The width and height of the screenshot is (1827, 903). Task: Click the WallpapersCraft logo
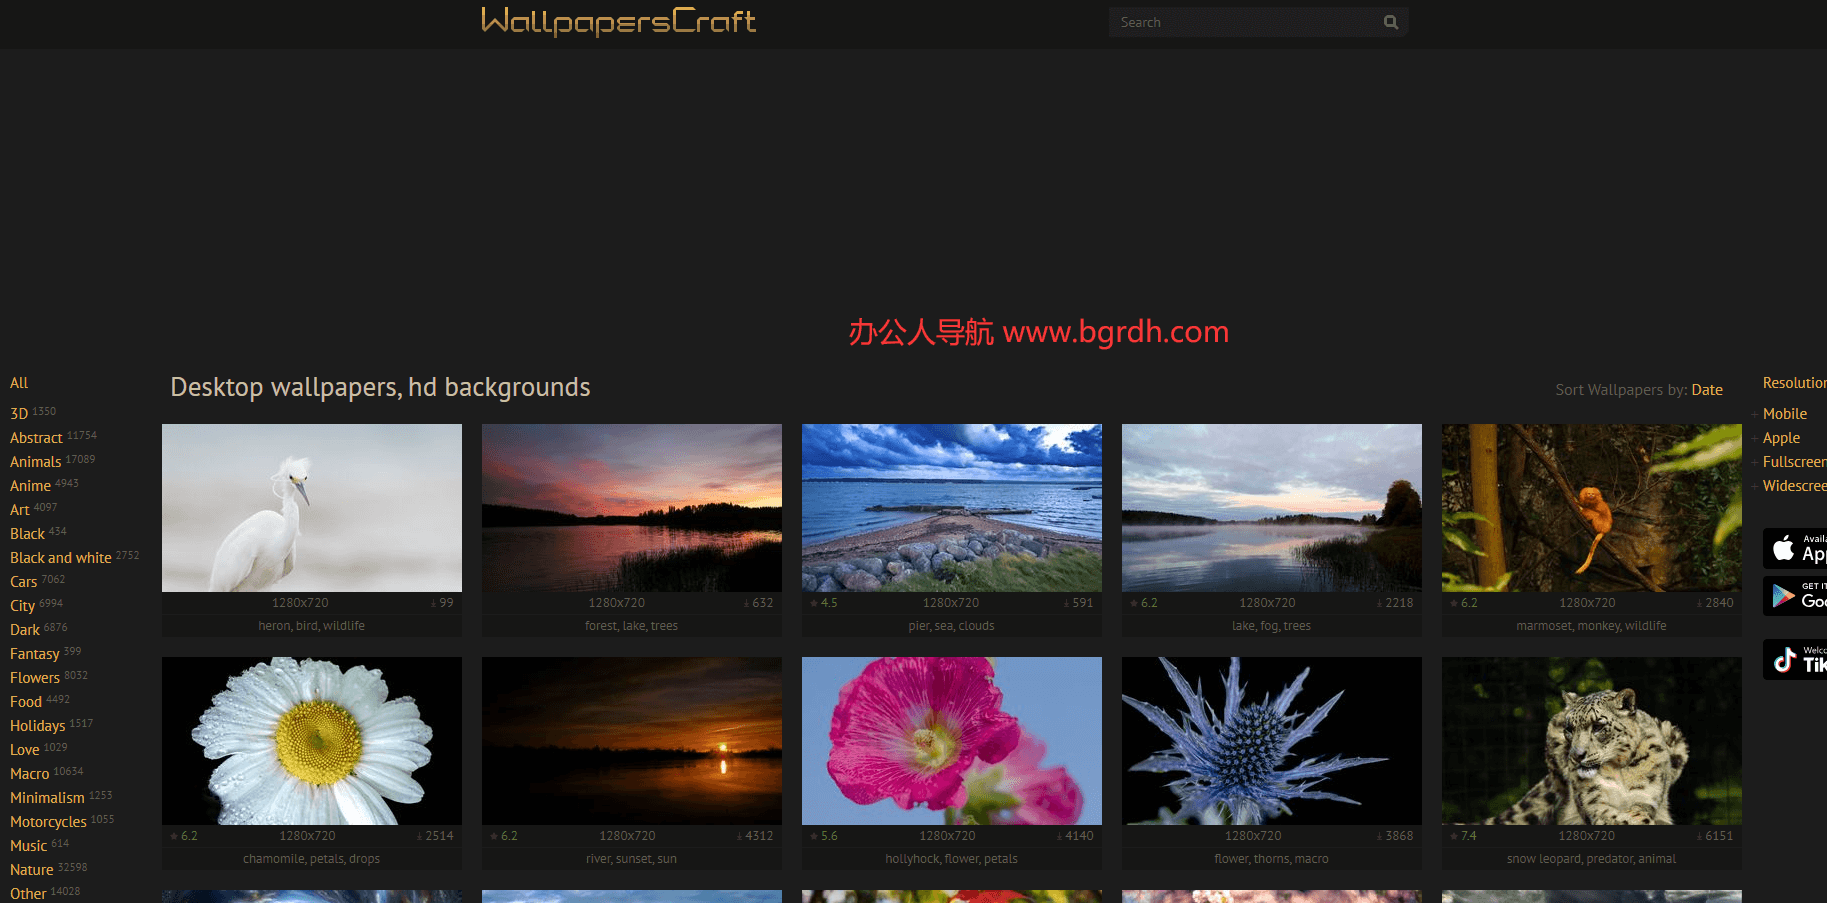pyautogui.click(x=618, y=21)
